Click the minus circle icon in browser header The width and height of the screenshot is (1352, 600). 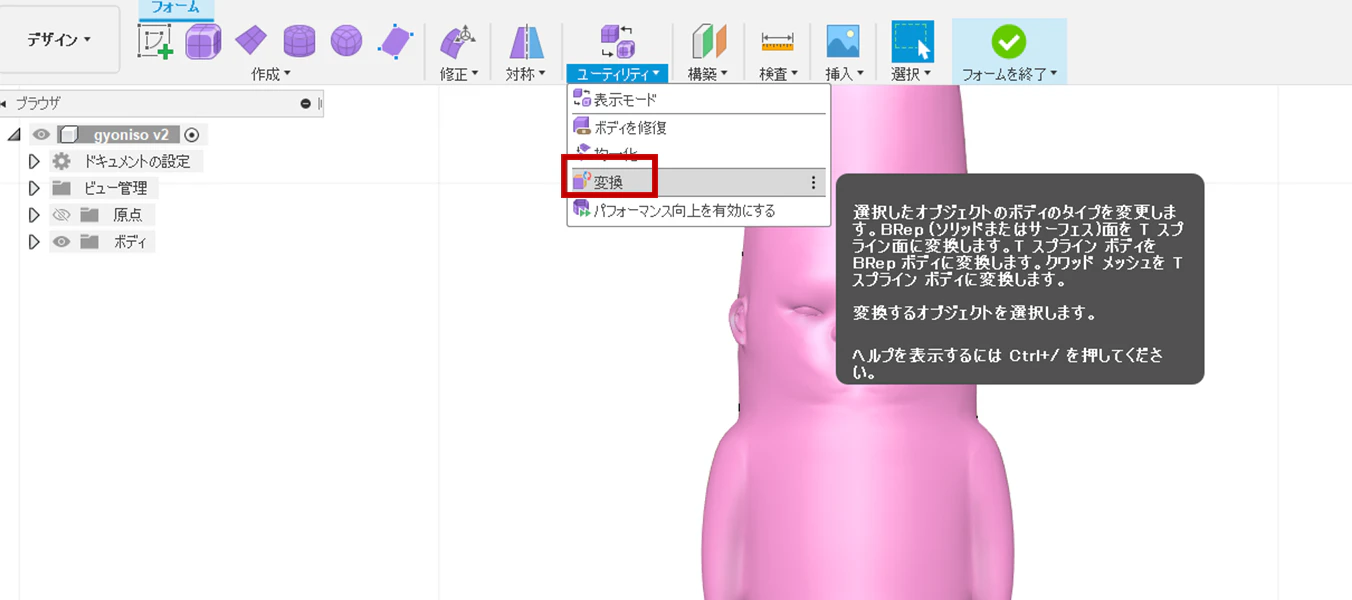click(306, 103)
